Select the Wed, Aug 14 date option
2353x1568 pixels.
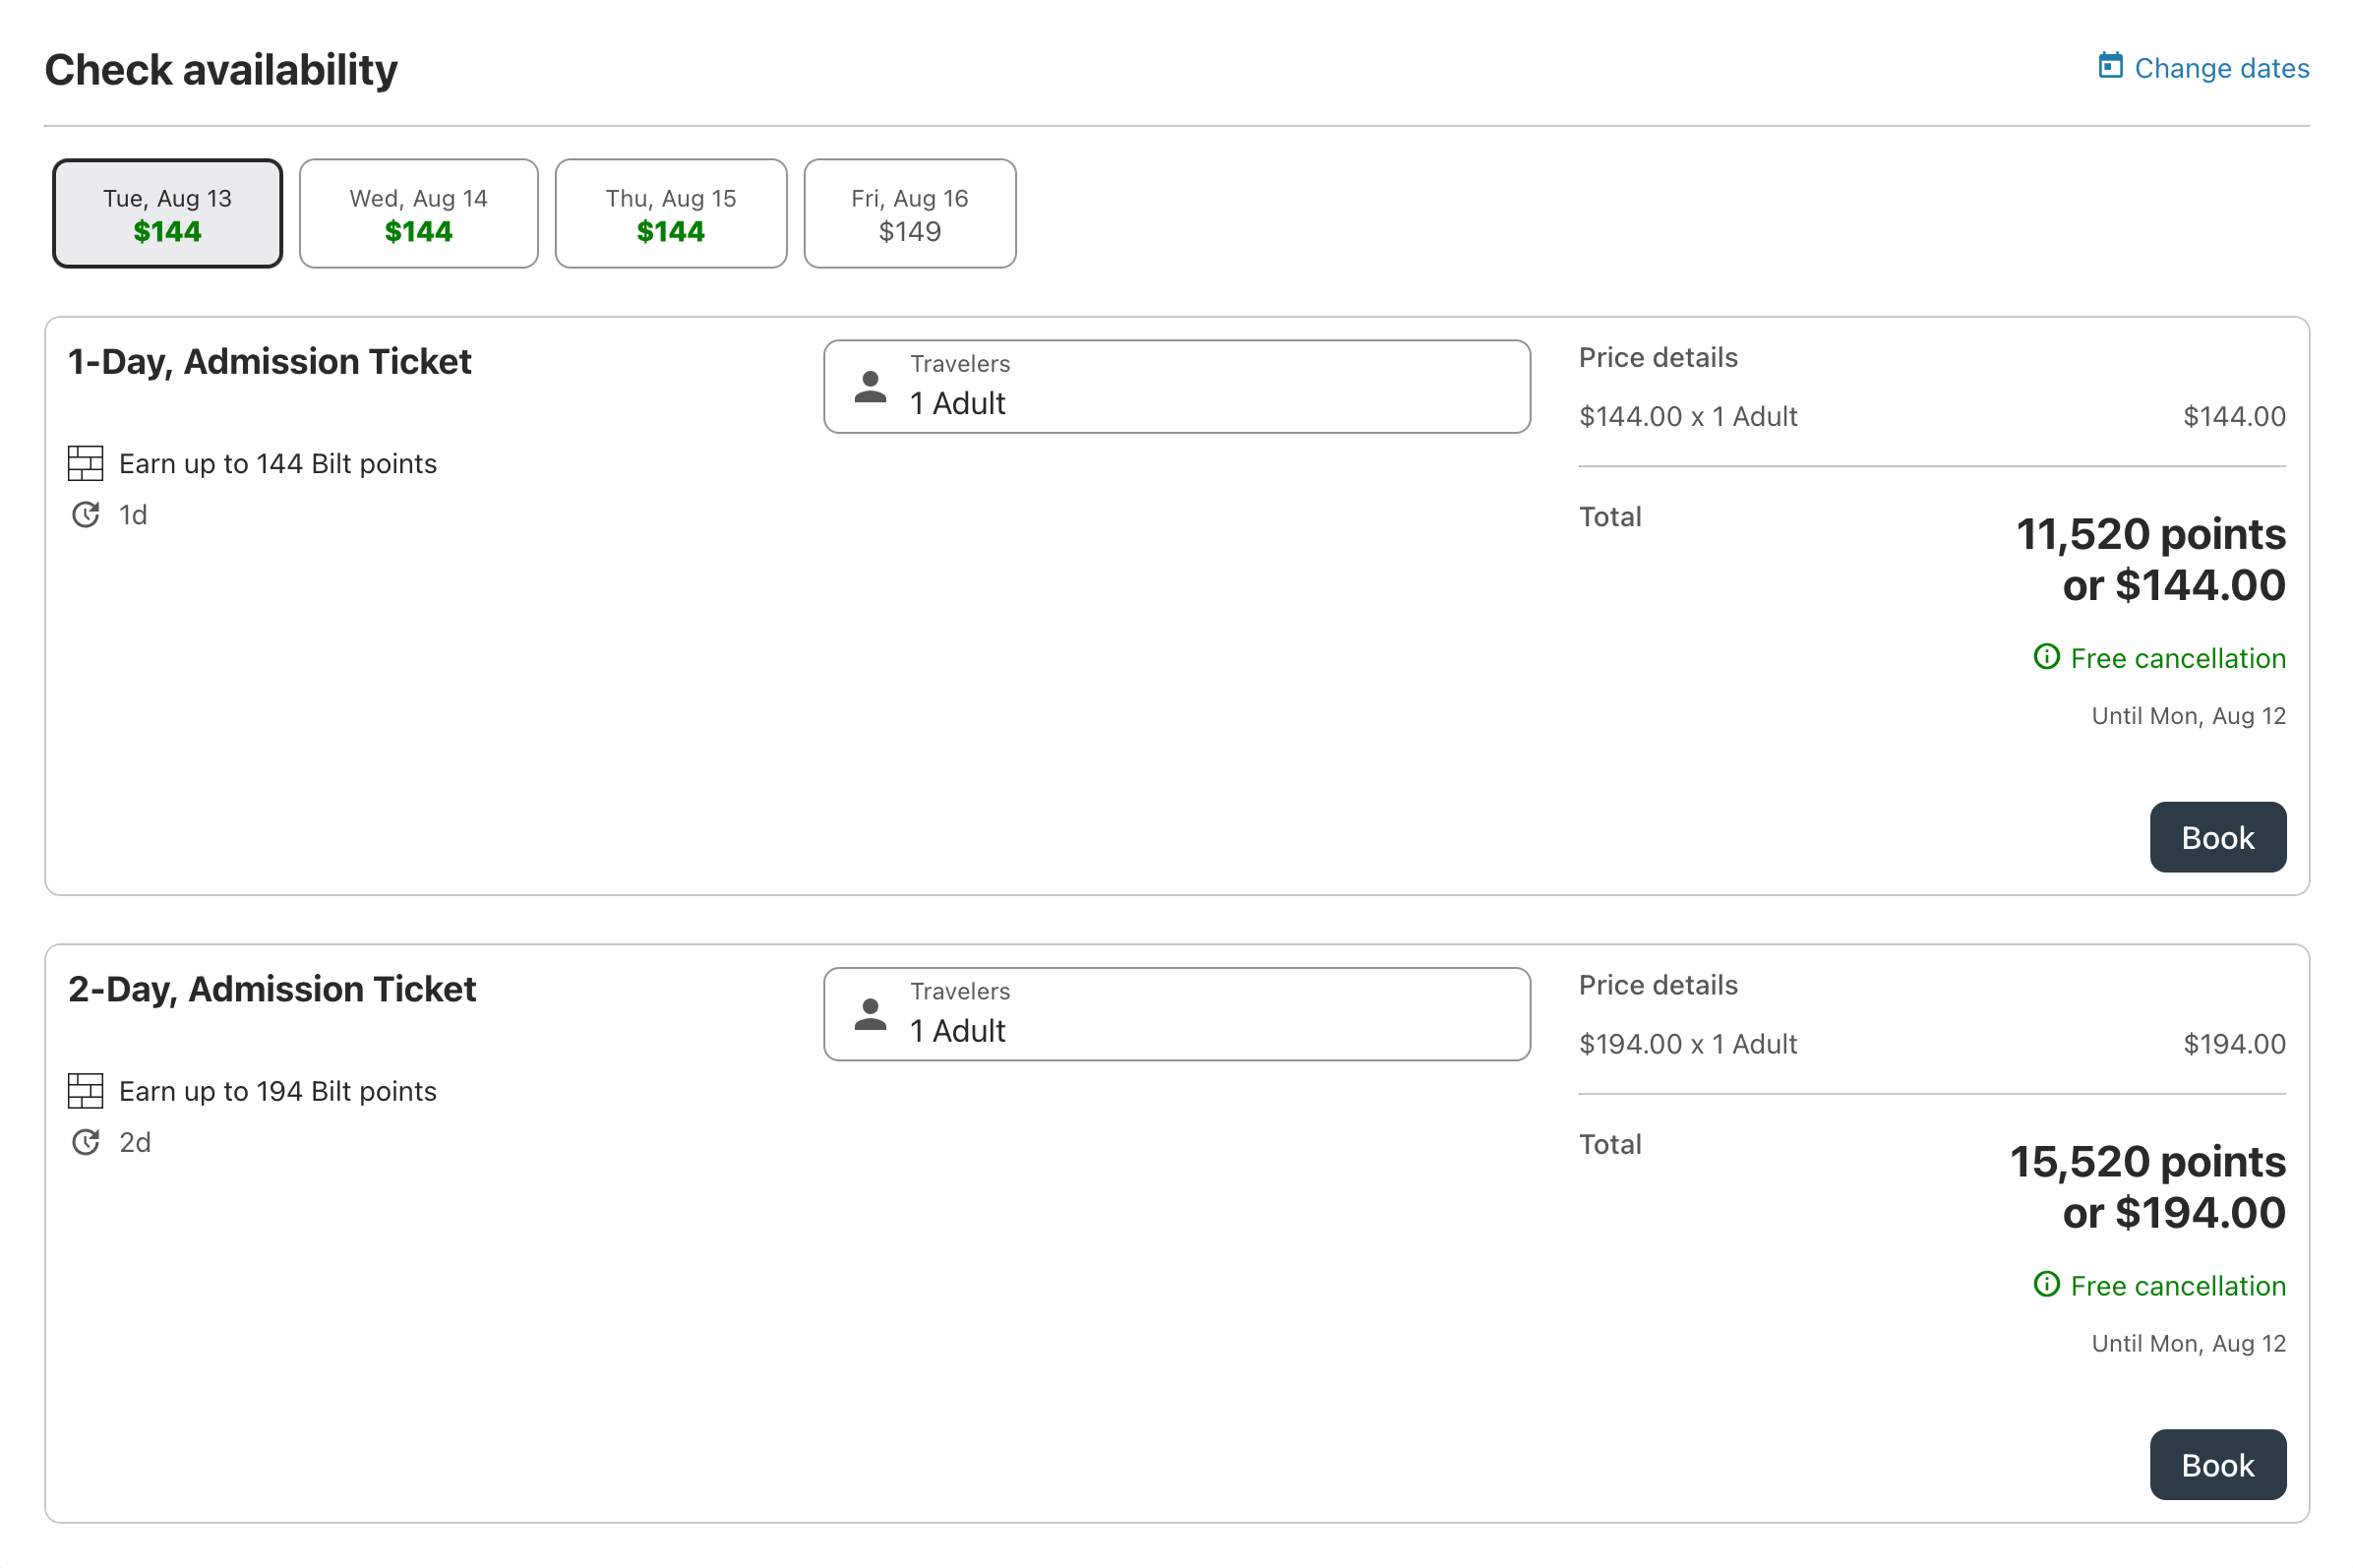[x=418, y=213]
